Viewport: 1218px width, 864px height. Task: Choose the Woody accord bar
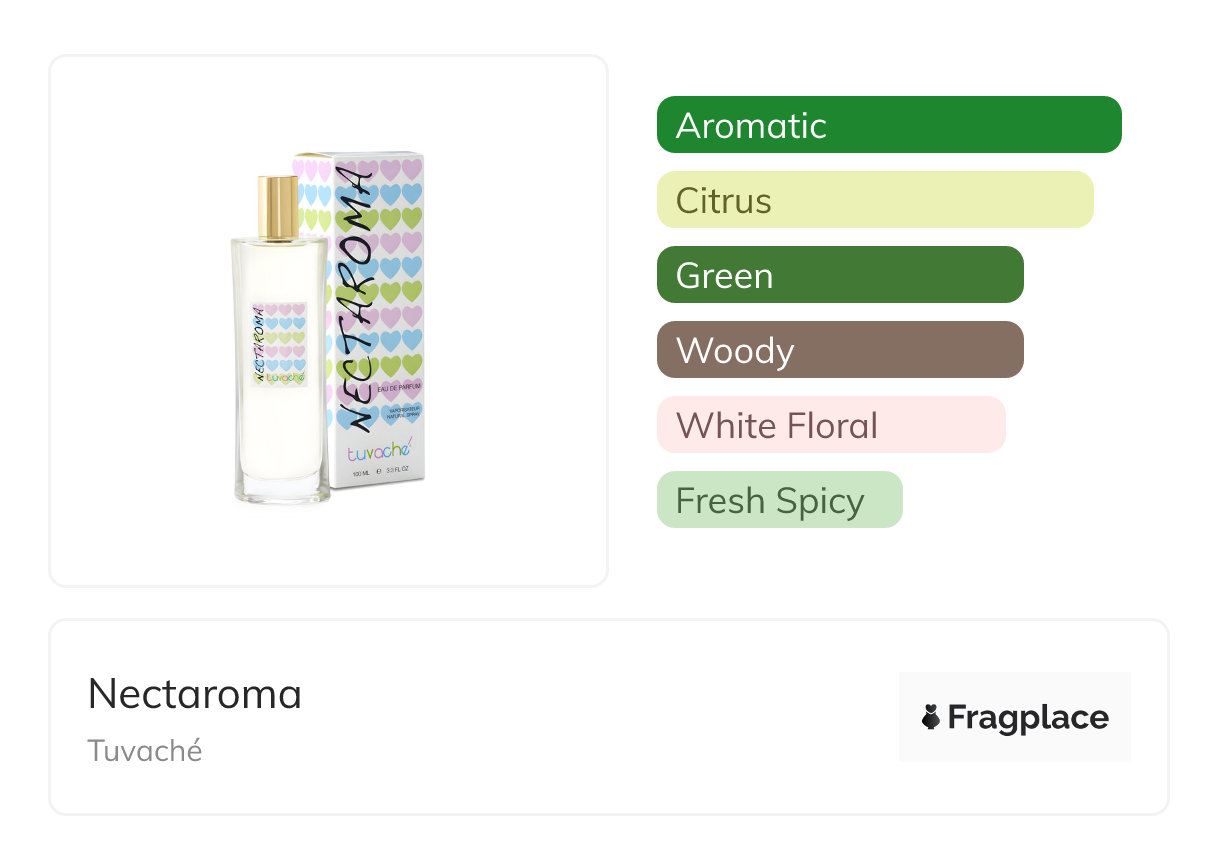click(x=839, y=350)
